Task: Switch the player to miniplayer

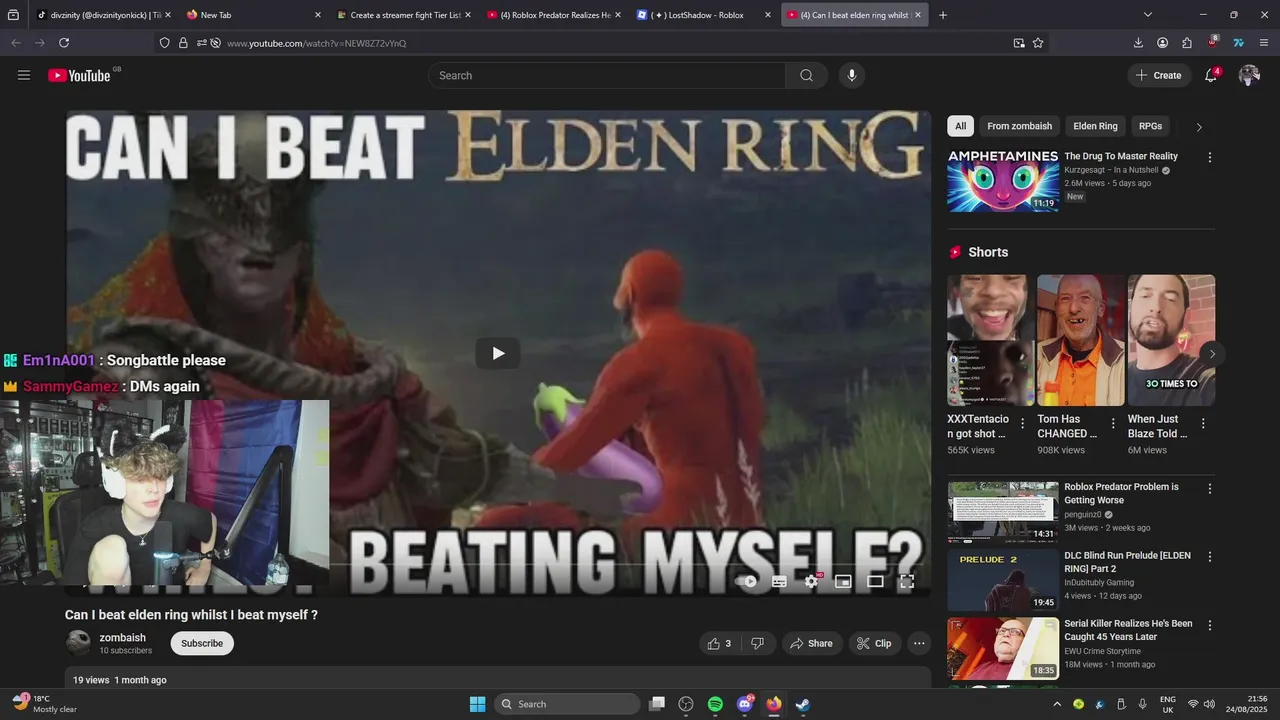Action: tap(843, 581)
